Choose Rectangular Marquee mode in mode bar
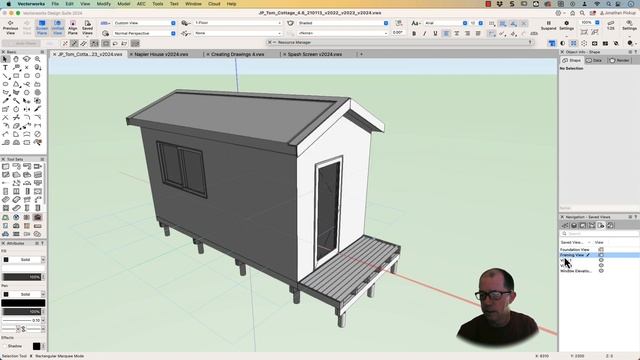640x360 pixels. pyautogui.click(x=106, y=43)
